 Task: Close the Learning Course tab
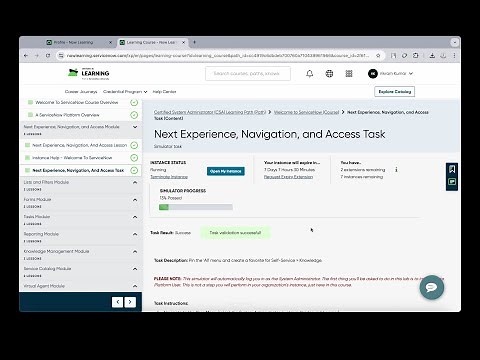point(183,43)
